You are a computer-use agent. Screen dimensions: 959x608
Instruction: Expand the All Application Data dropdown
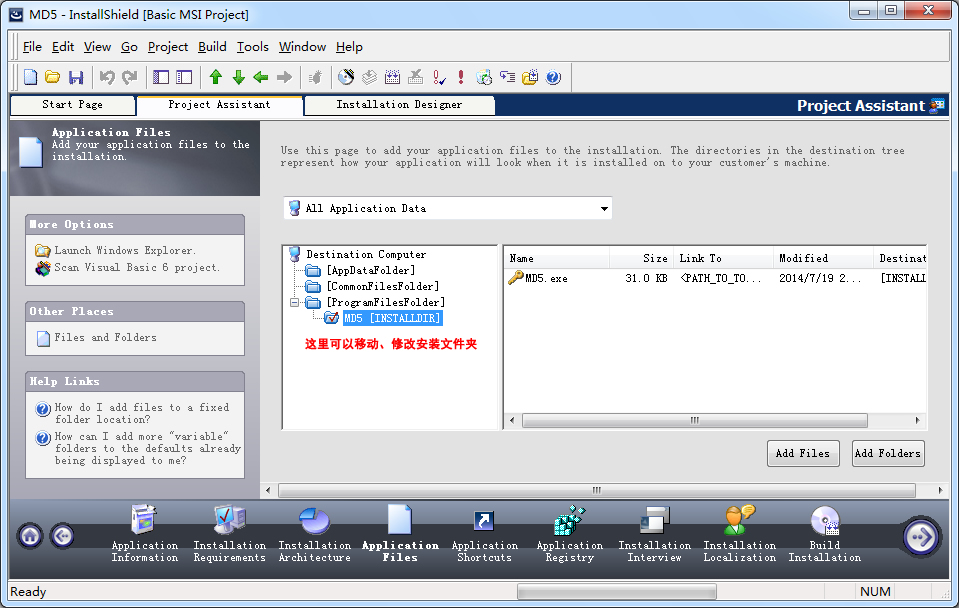[604, 209]
